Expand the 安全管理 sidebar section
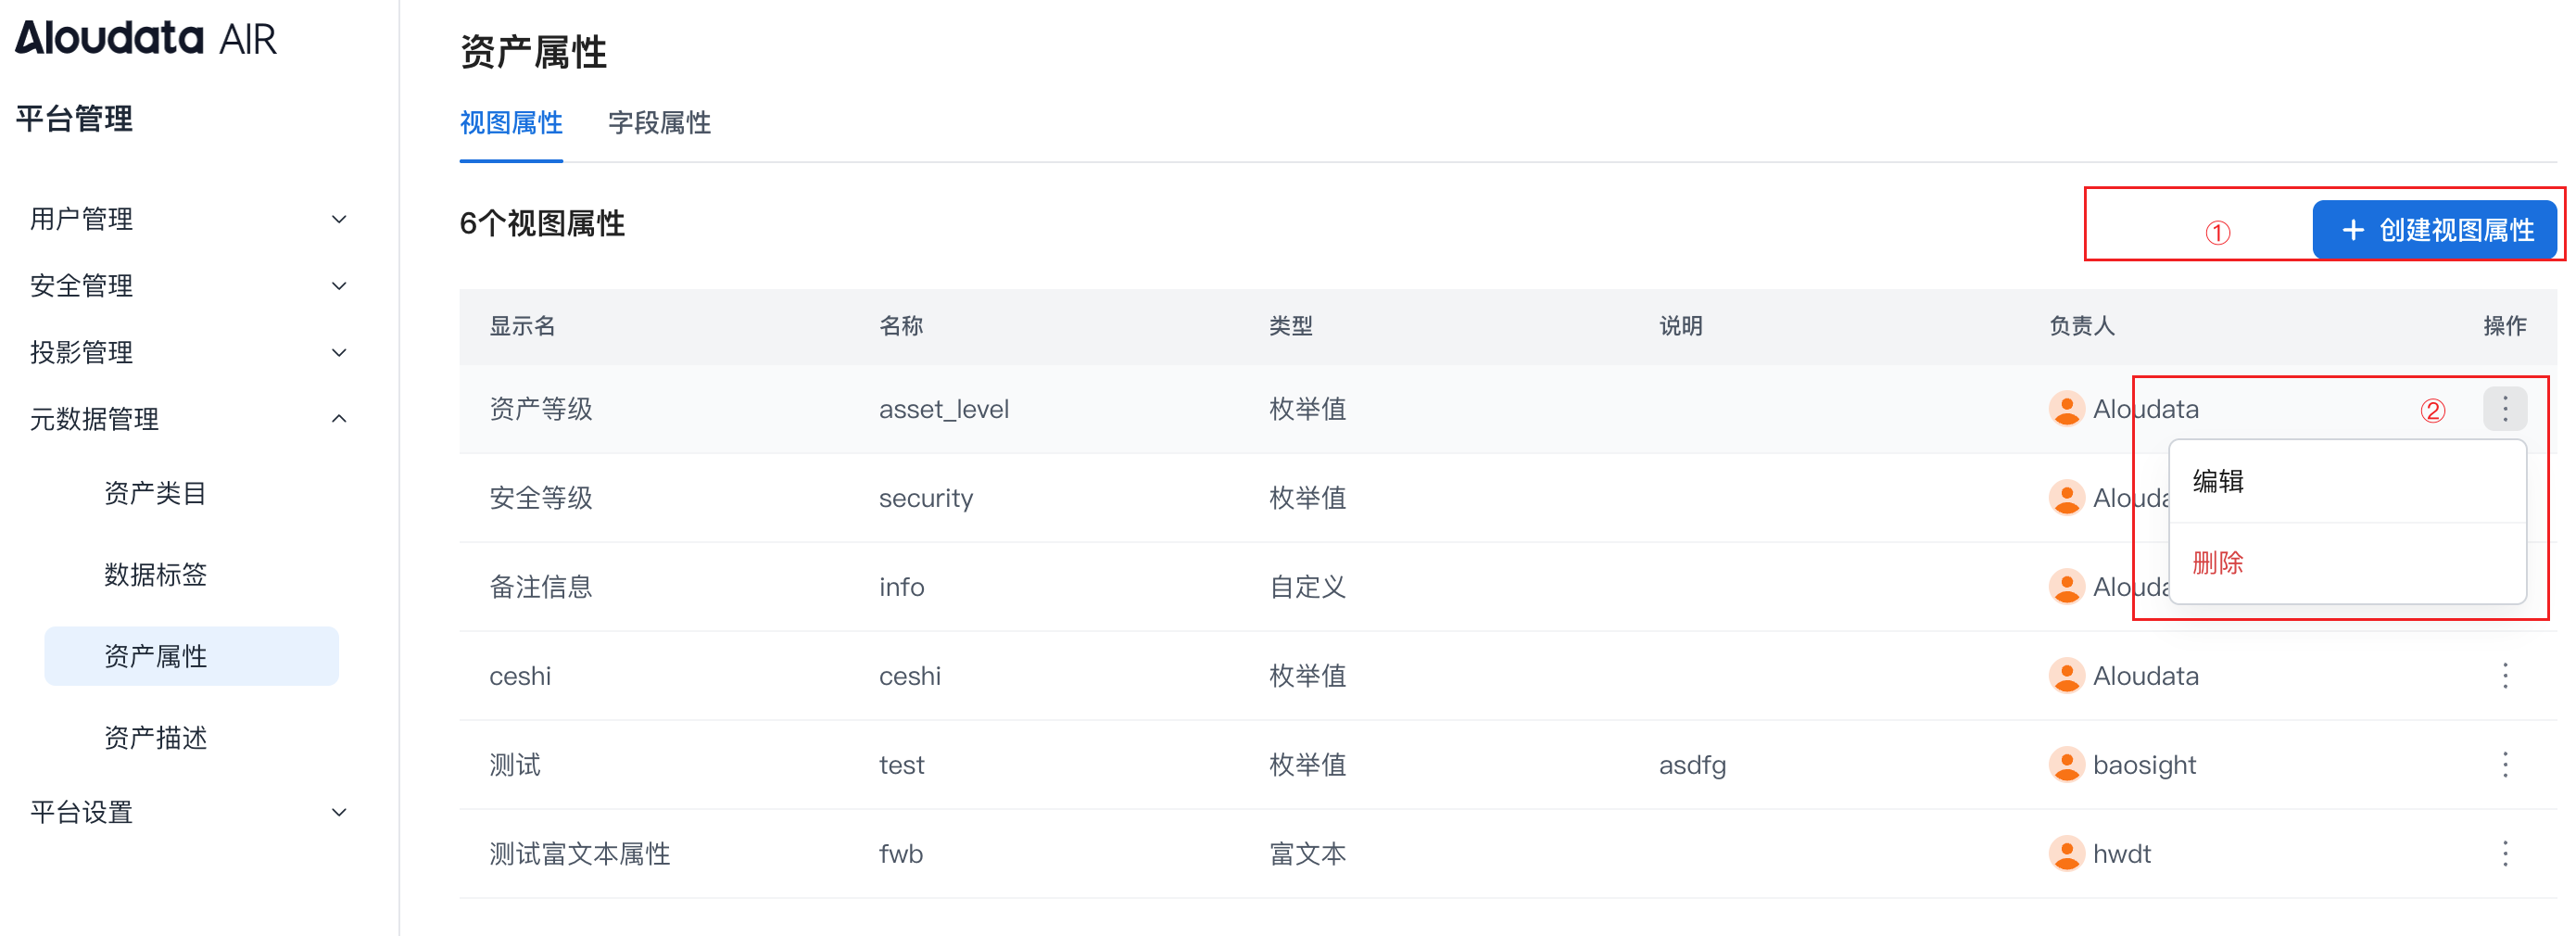The width and height of the screenshot is (2576, 936). pyautogui.click(x=188, y=286)
